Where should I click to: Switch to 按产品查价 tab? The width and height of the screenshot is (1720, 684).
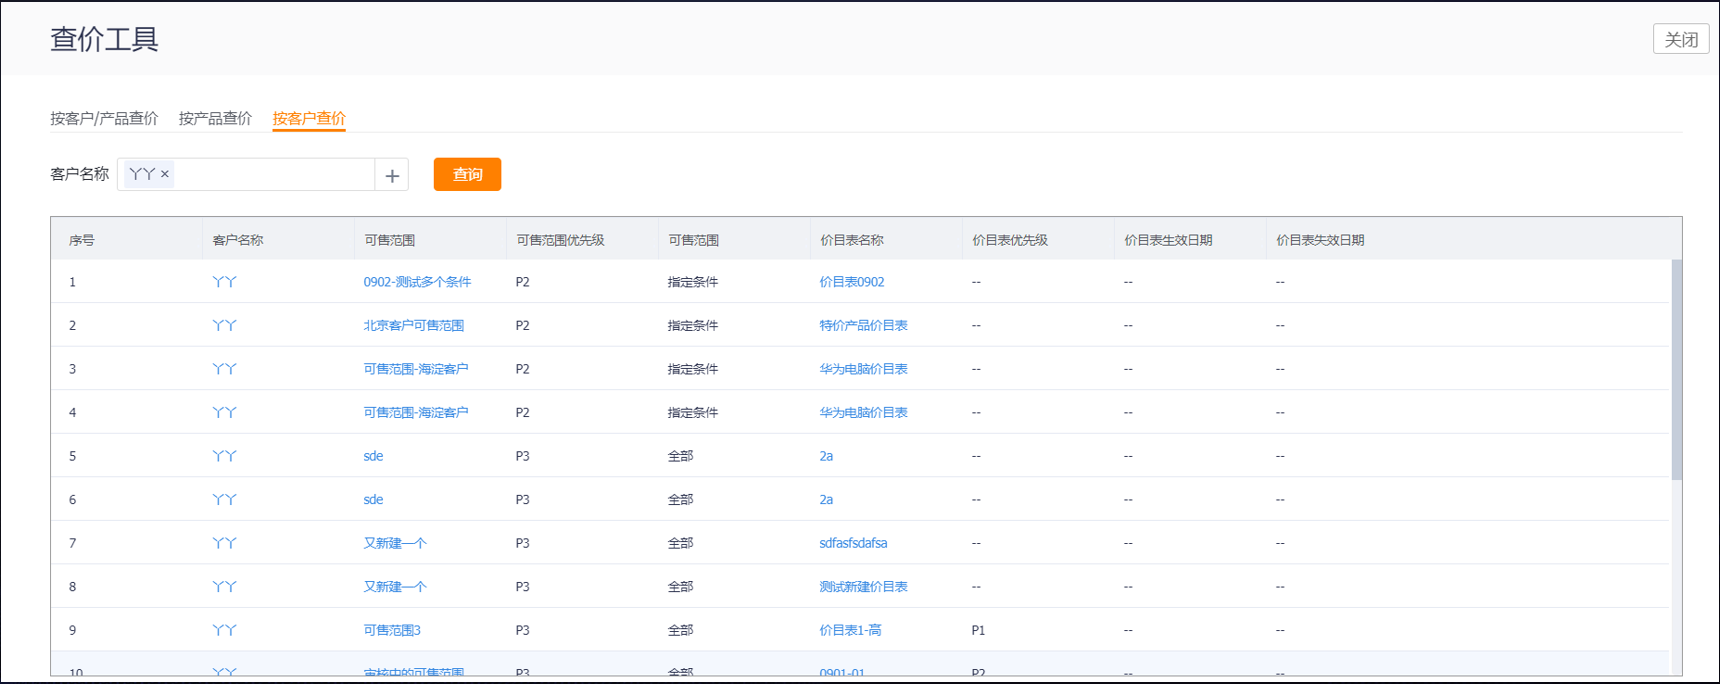pyautogui.click(x=215, y=118)
